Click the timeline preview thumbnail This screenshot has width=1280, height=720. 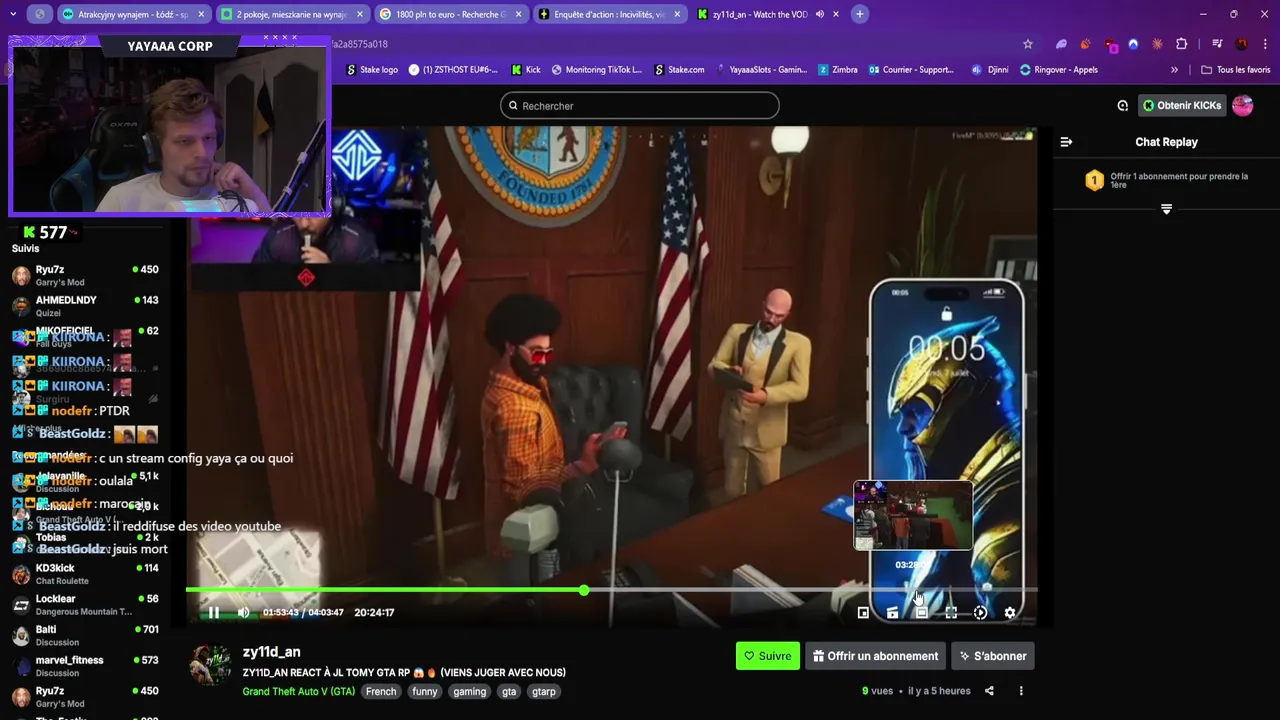(x=913, y=516)
